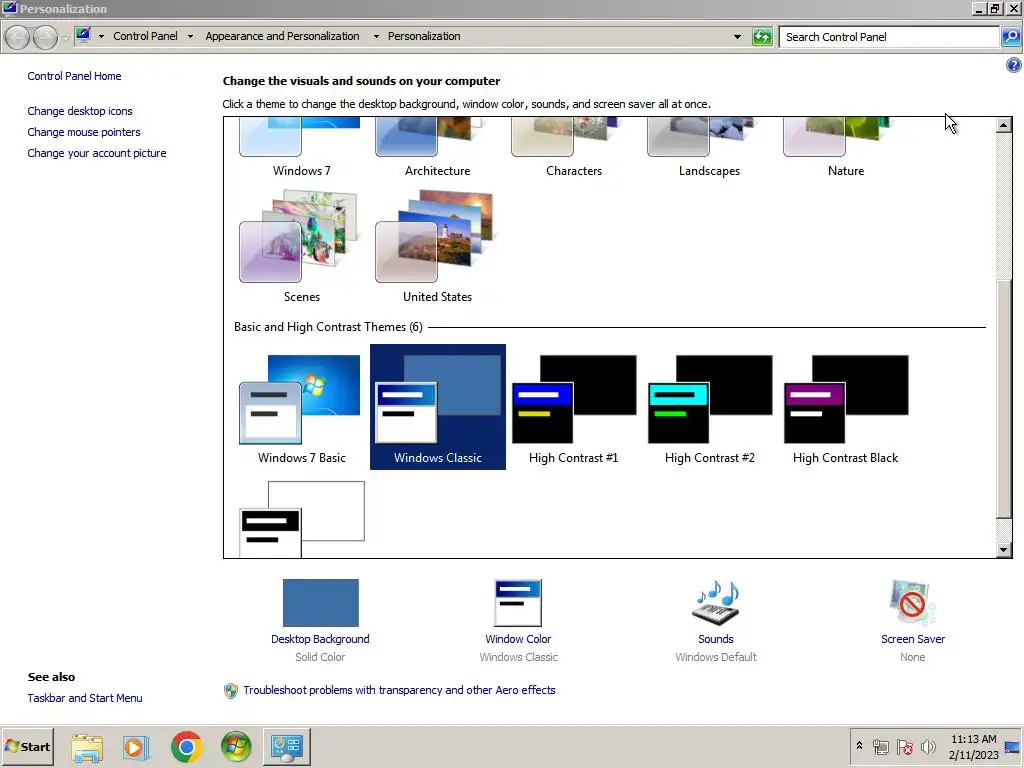Open Windows Explorer from the taskbar
Screen dimensions: 1024x768
[87, 747]
